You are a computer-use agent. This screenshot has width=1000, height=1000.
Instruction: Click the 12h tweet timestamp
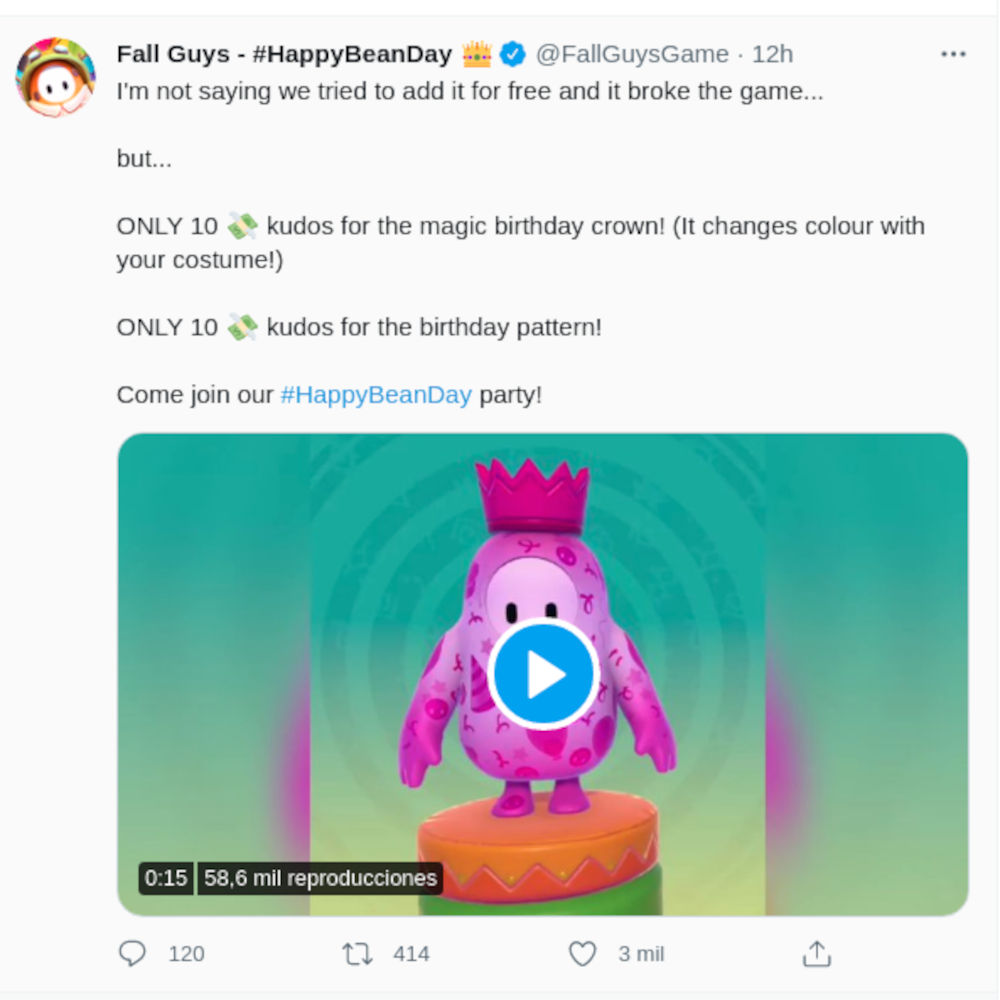coord(772,54)
